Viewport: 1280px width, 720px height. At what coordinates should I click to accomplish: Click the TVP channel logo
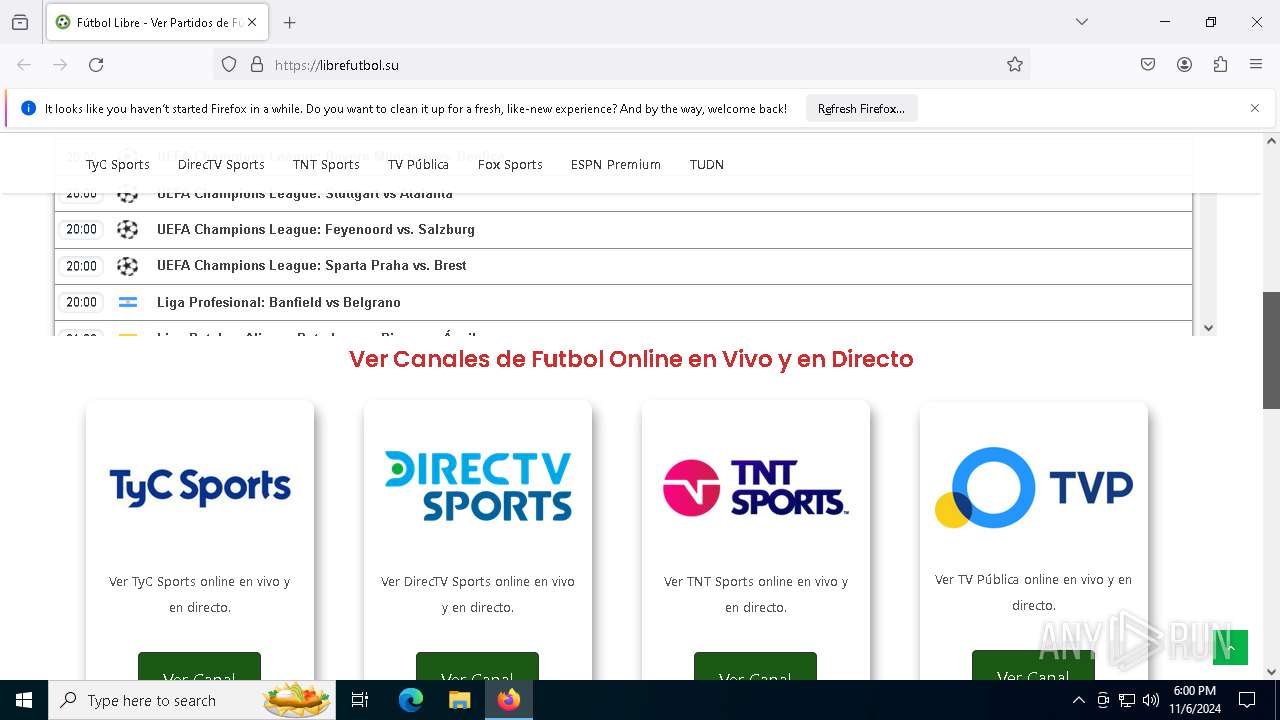1033,487
